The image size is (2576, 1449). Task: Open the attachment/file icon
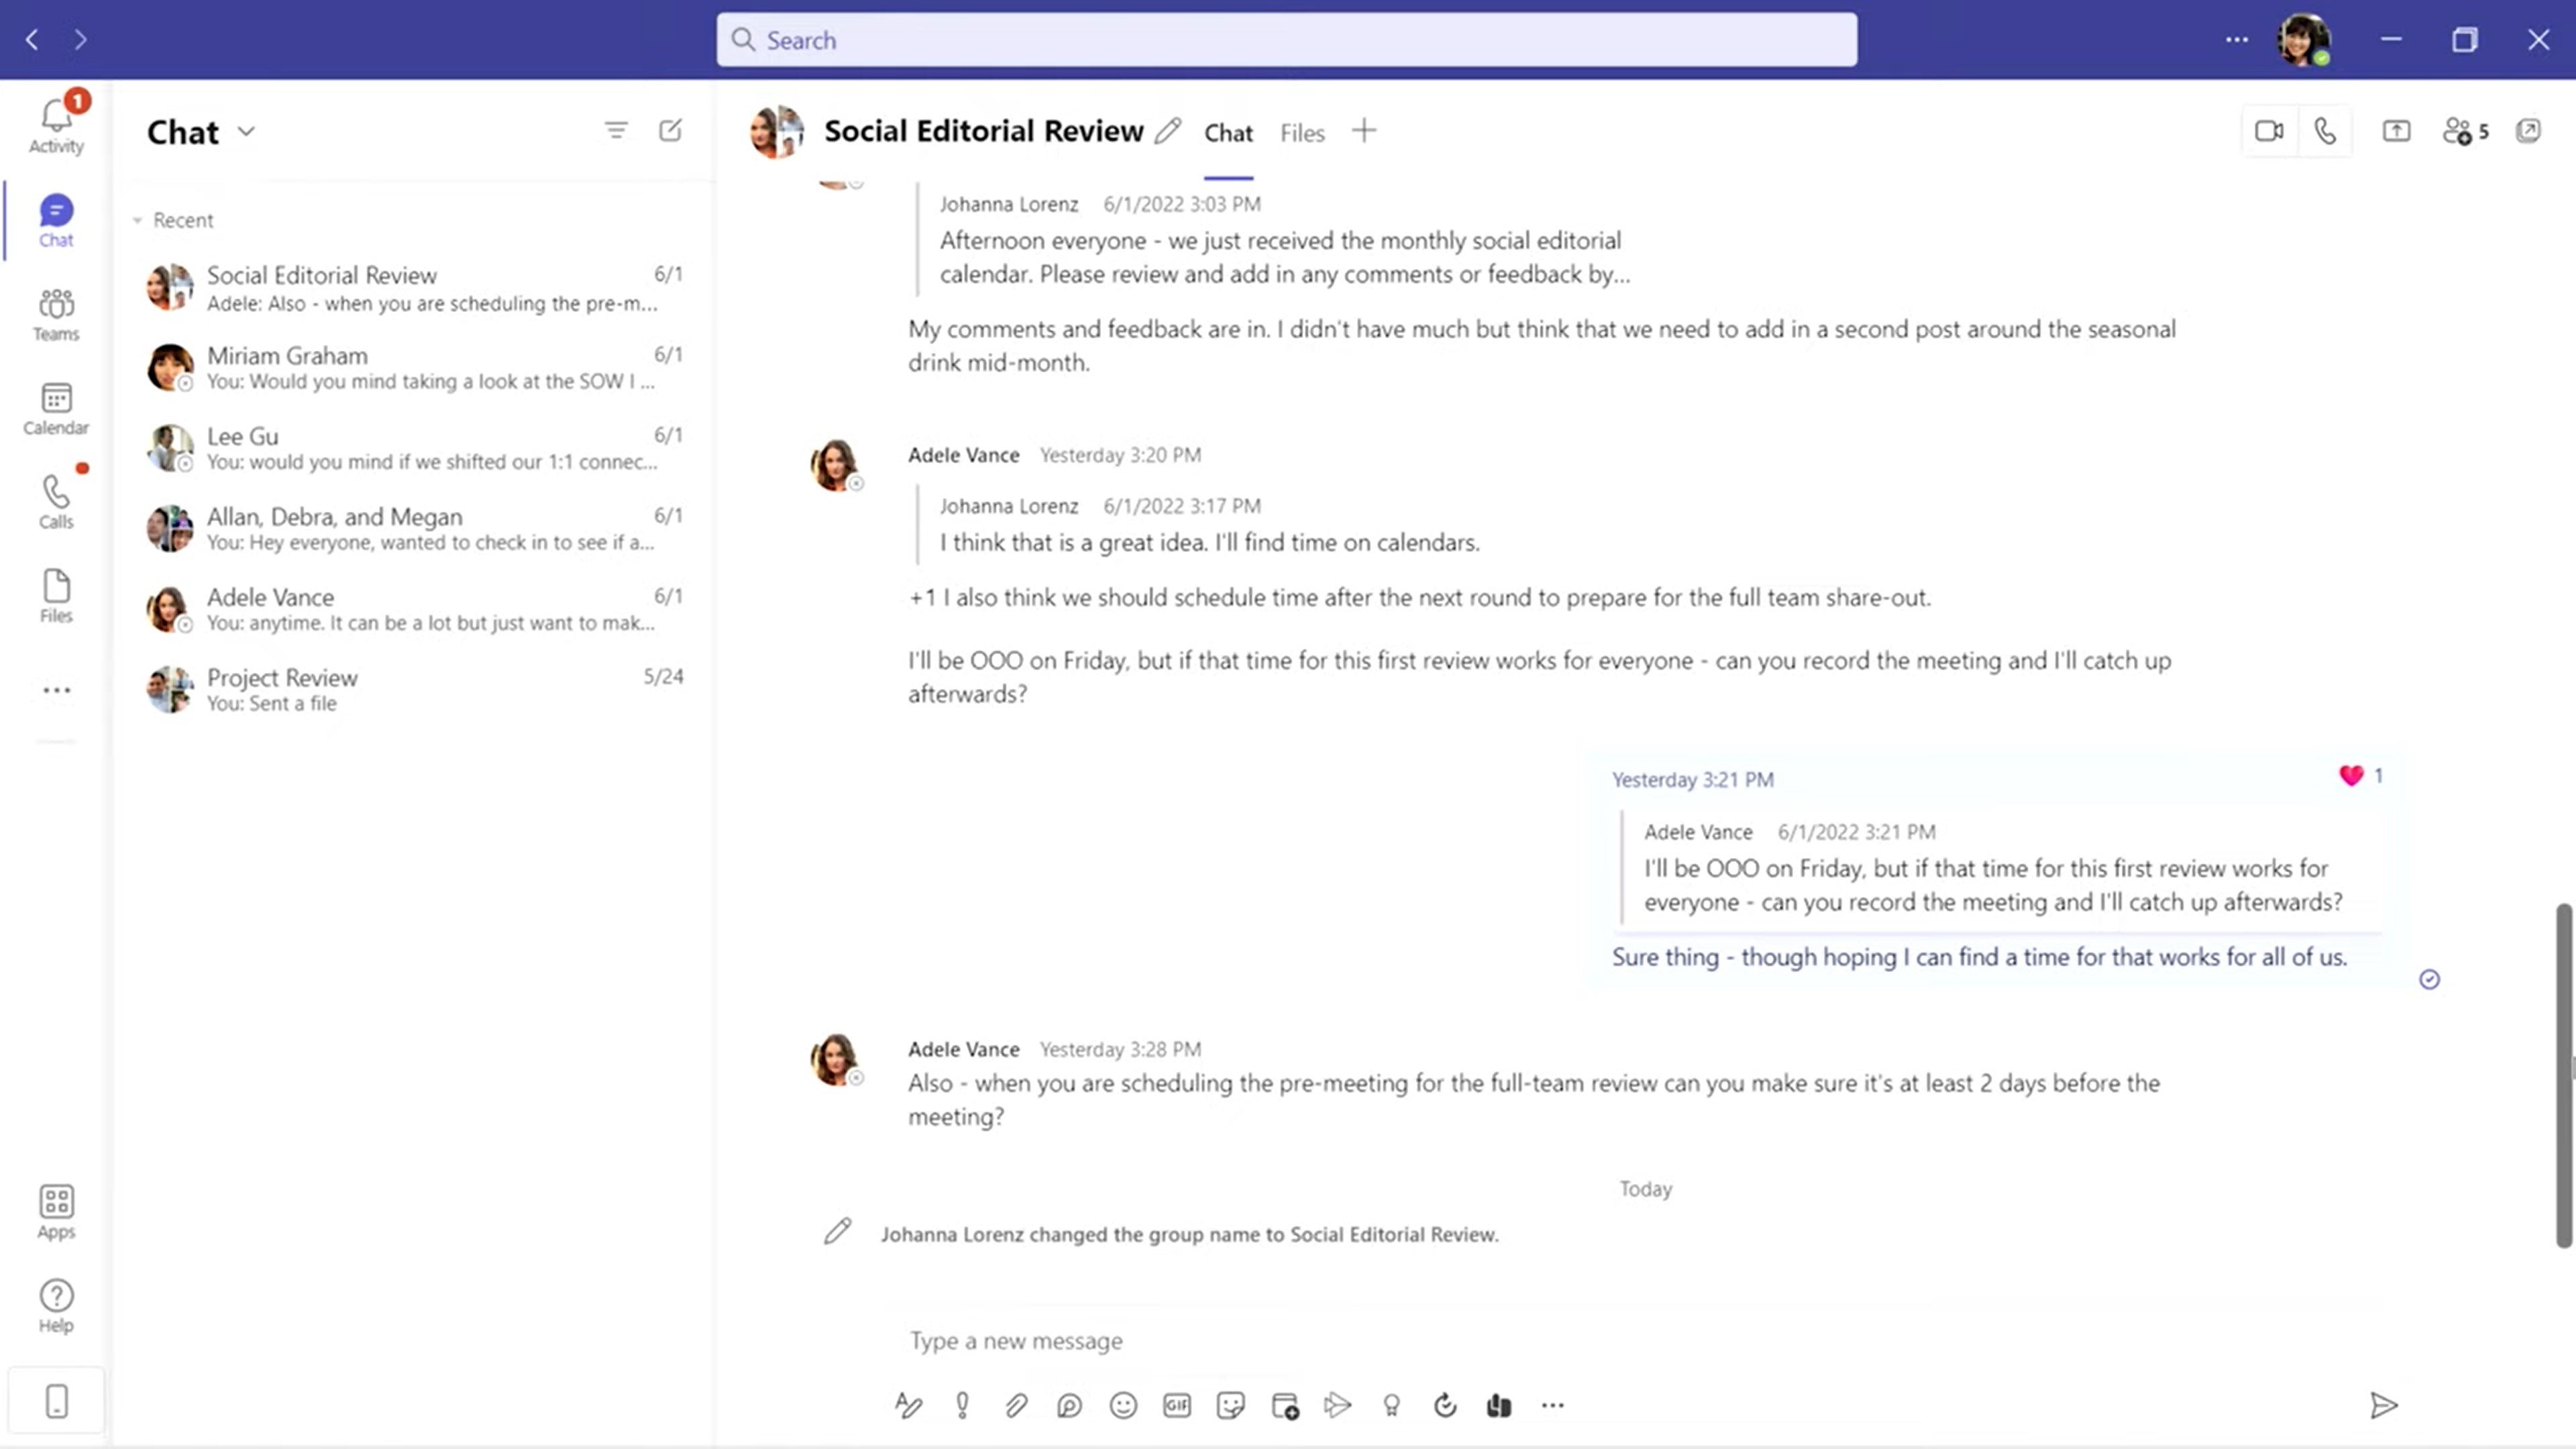pos(1016,1405)
